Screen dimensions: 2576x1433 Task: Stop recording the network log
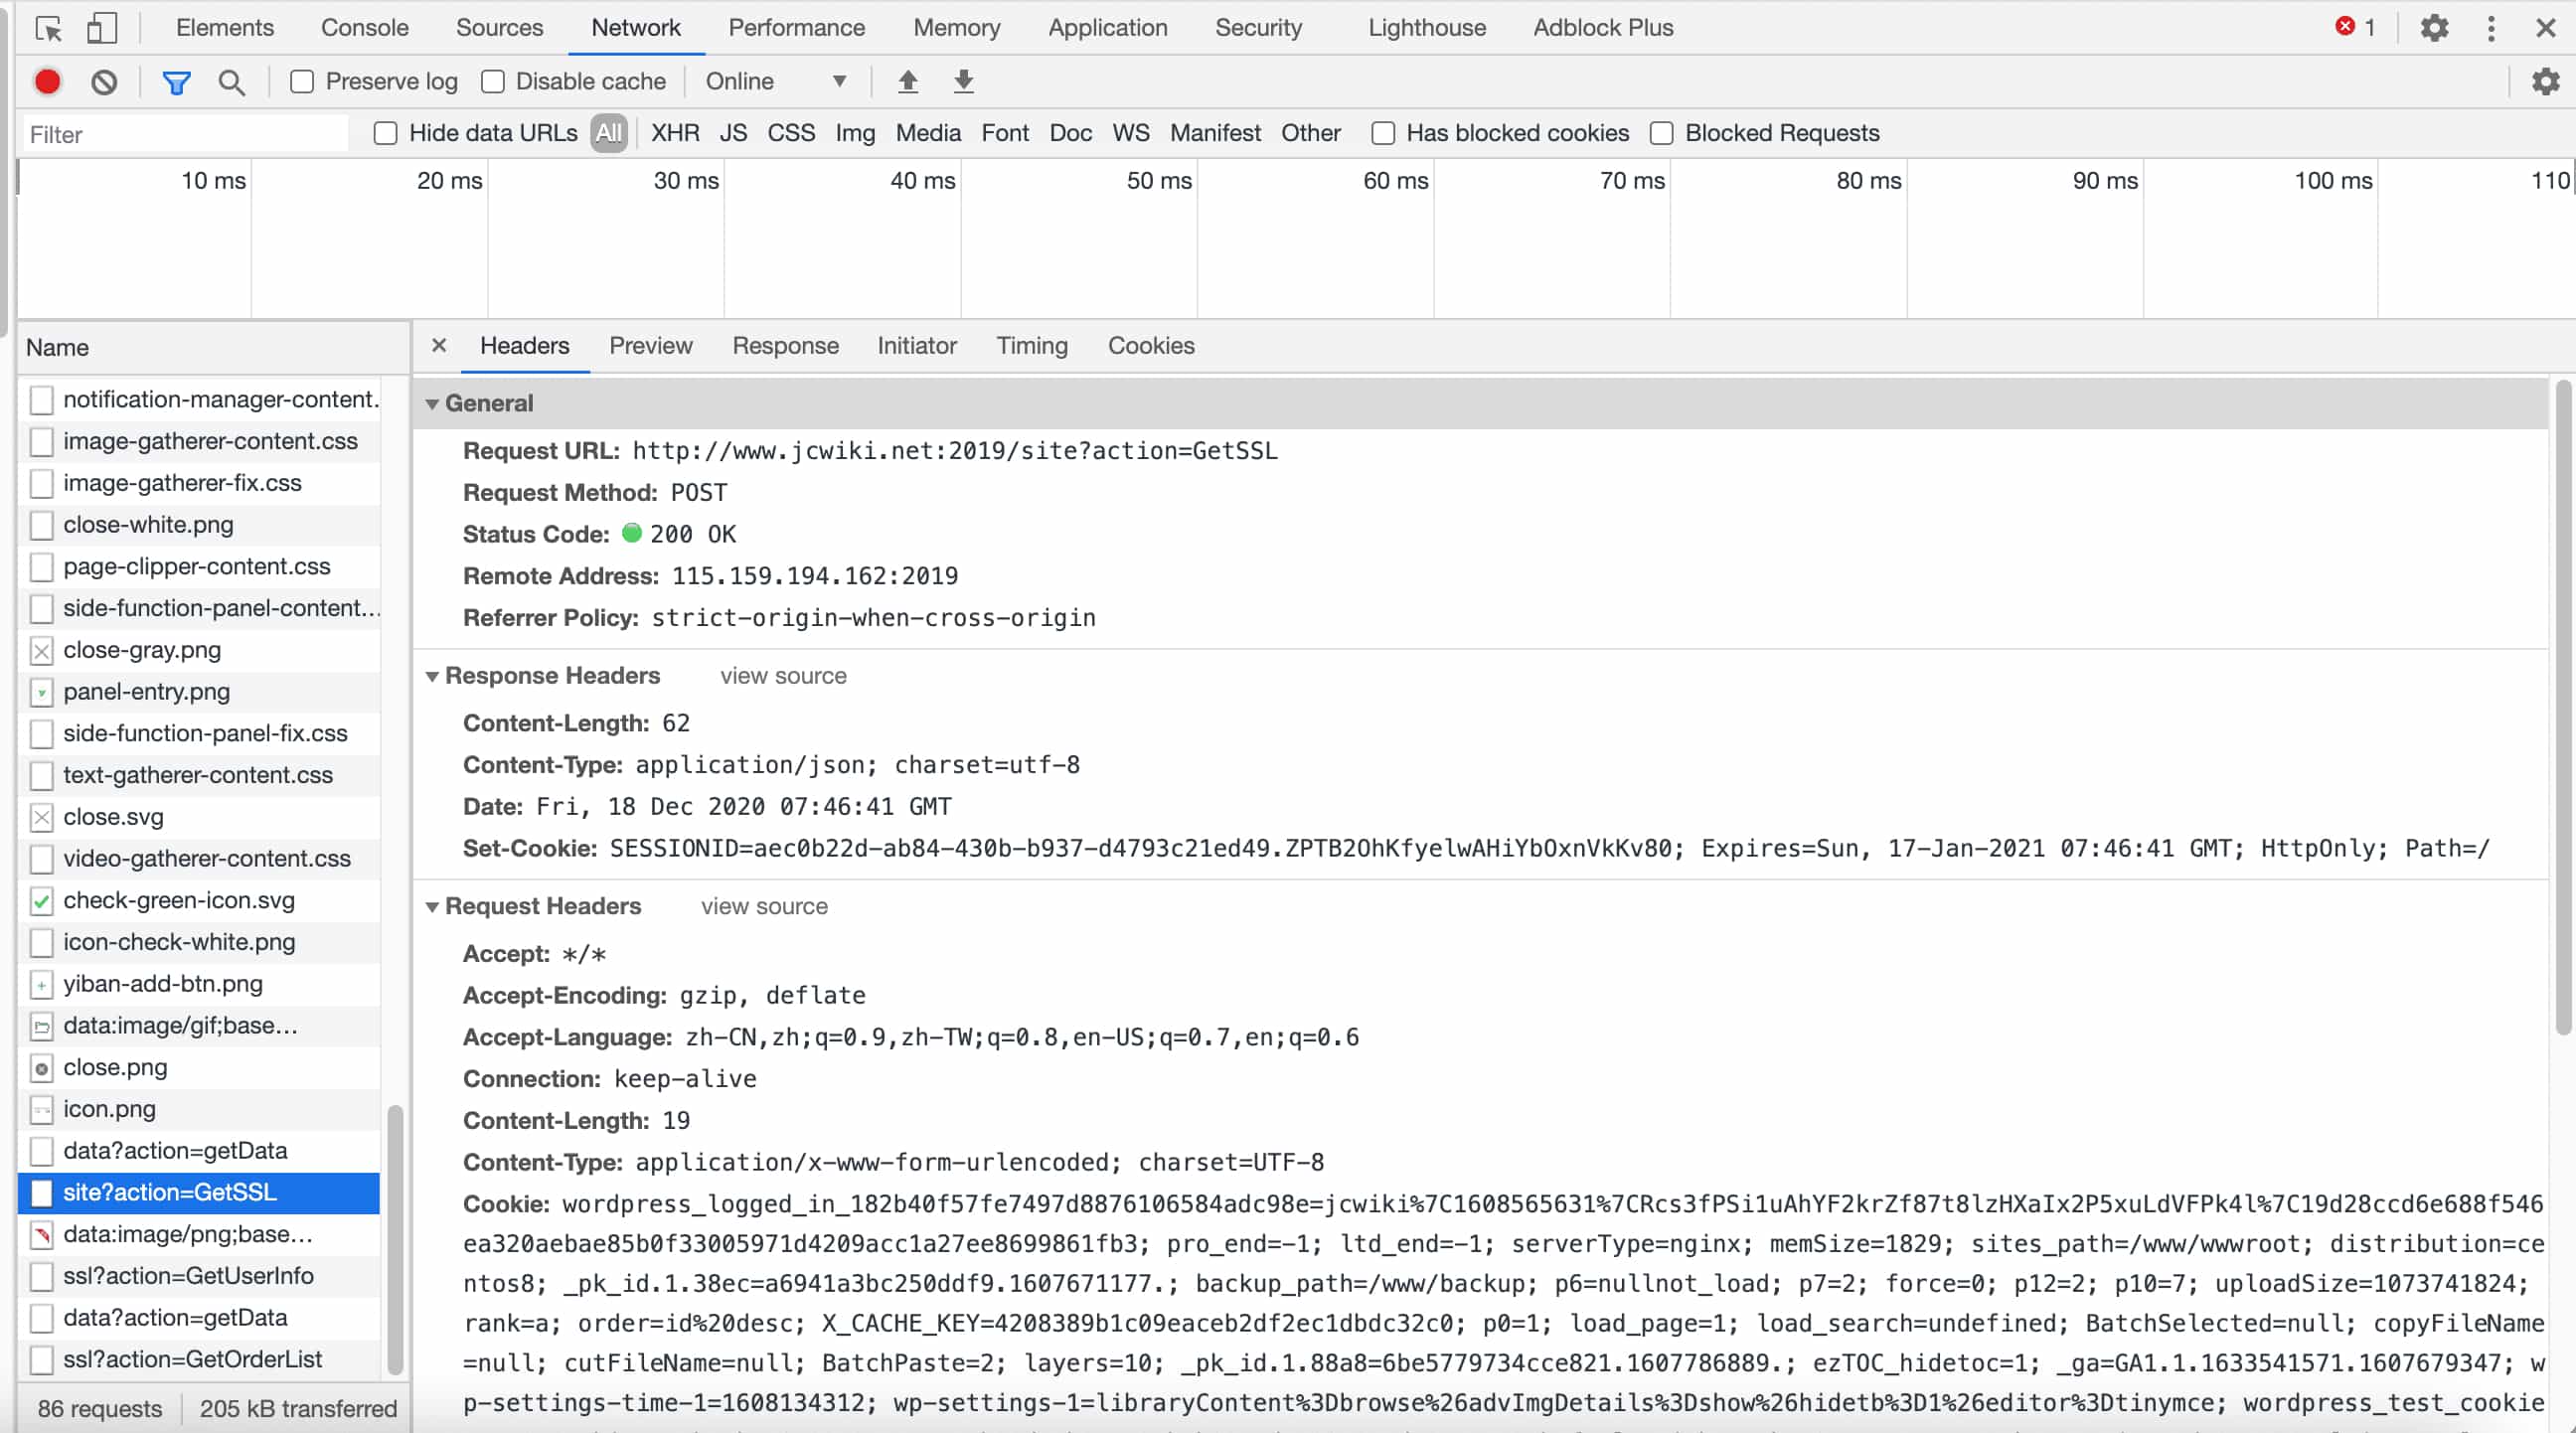point(47,82)
